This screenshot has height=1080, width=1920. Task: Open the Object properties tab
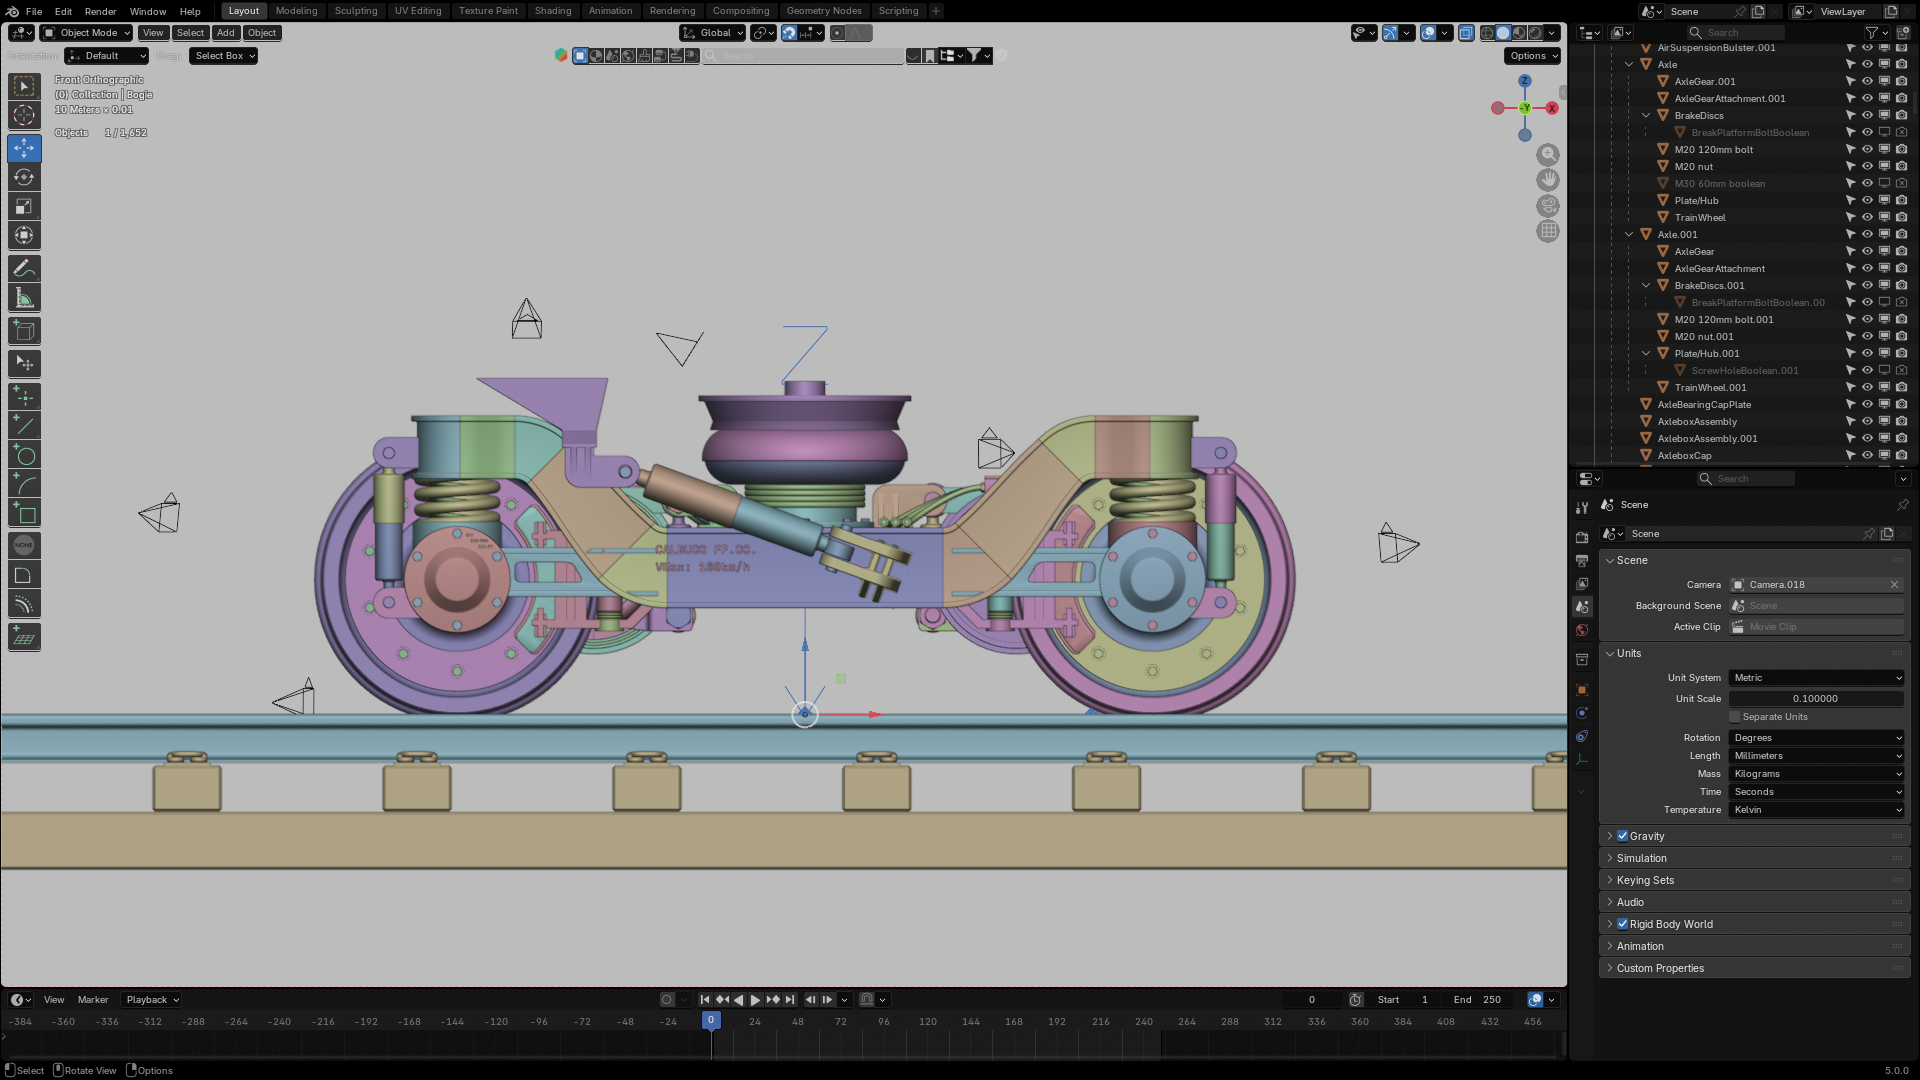1582,690
